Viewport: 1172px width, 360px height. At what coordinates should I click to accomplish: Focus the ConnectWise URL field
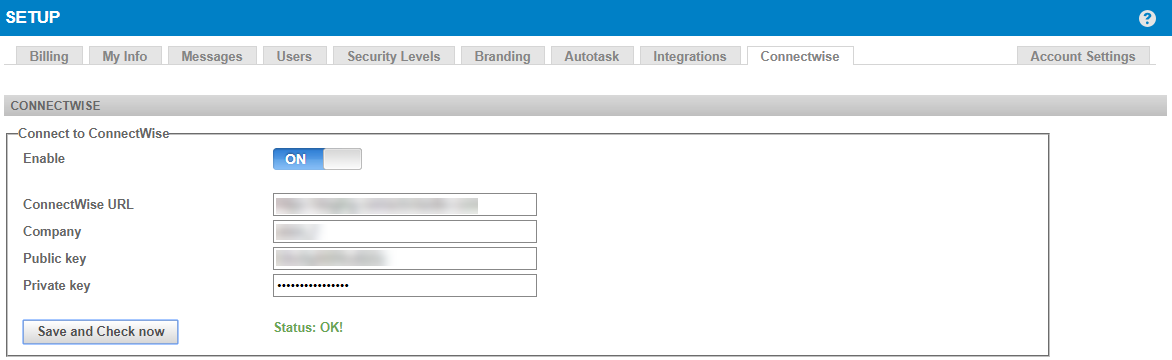(405, 205)
